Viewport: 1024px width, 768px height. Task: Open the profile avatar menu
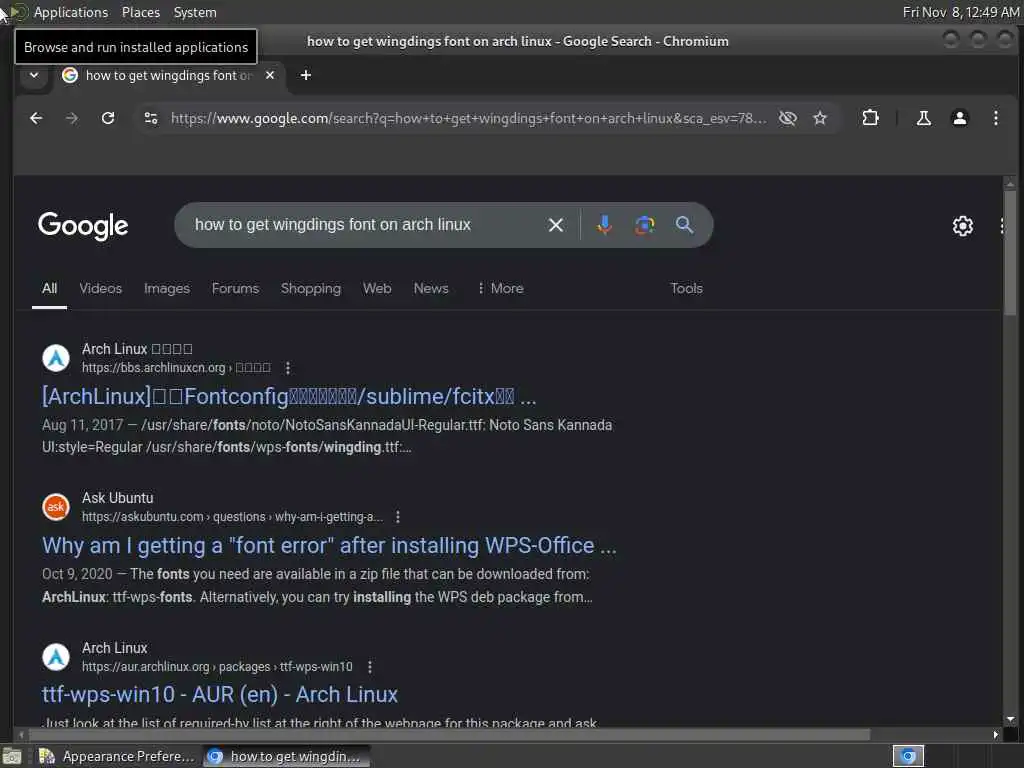click(959, 118)
